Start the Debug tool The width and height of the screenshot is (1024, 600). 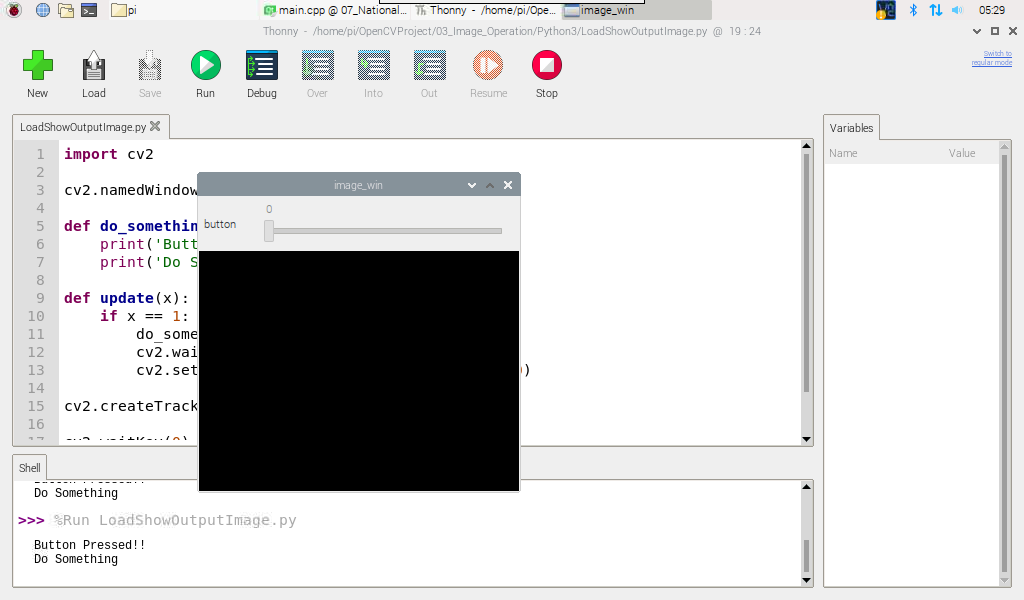pos(262,65)
